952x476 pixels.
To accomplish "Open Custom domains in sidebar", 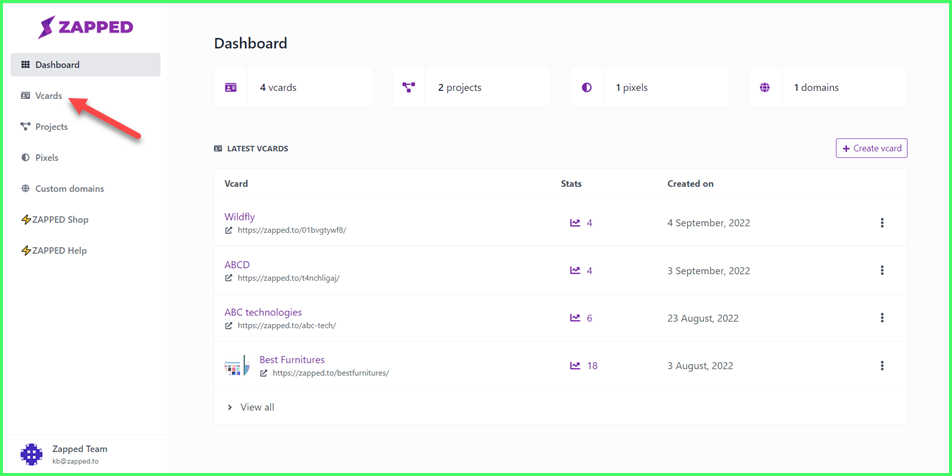I will 63,188.
